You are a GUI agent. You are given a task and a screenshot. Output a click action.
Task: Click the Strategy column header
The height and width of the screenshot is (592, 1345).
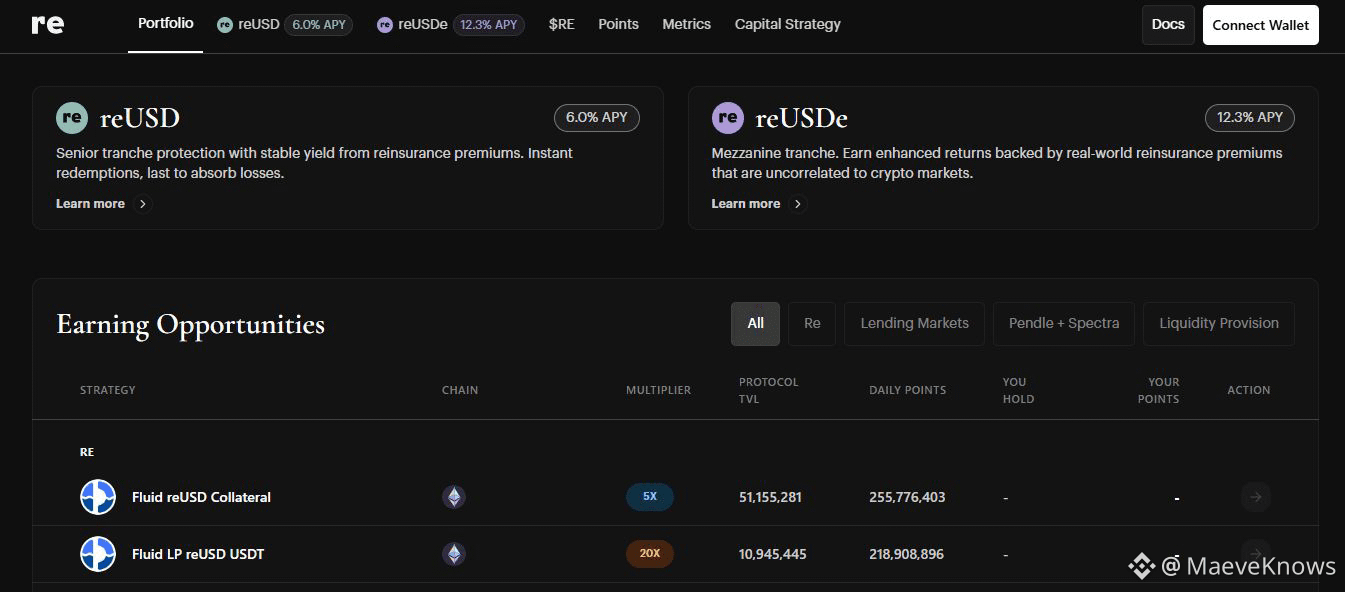click(x=107, y=390)
